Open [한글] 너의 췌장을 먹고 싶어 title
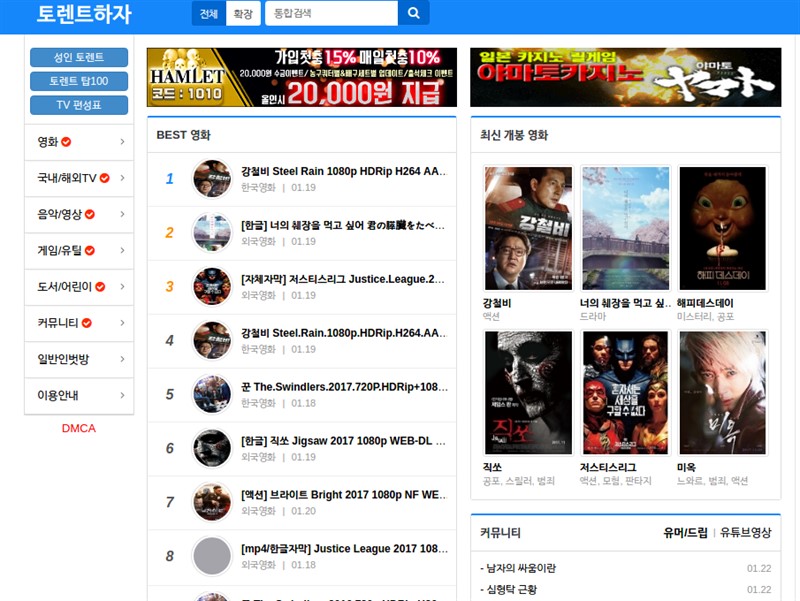 343,225
